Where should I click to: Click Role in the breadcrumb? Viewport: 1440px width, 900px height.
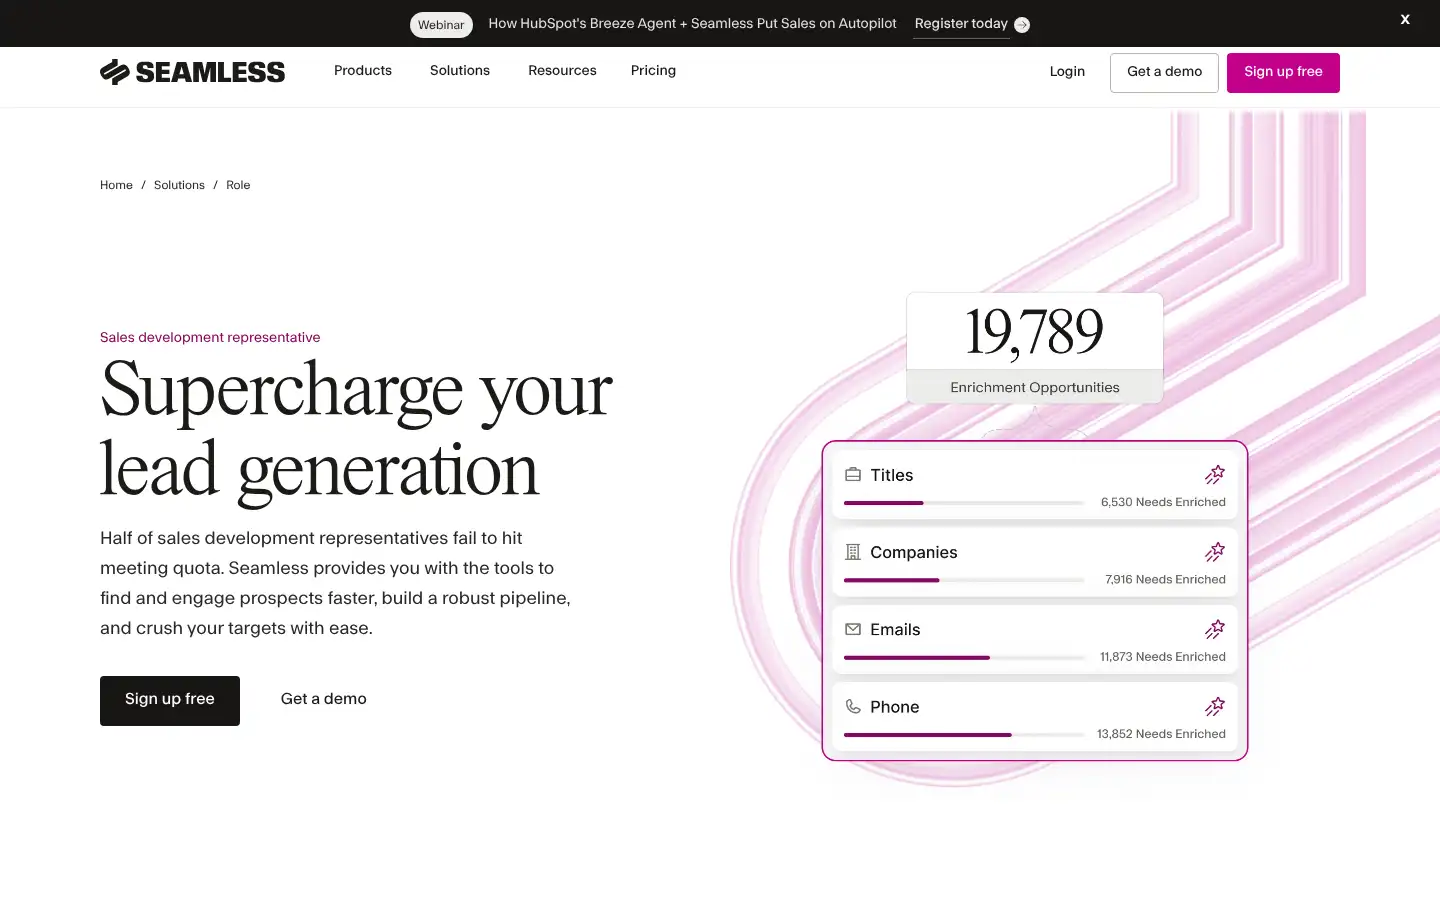[238, 185]
